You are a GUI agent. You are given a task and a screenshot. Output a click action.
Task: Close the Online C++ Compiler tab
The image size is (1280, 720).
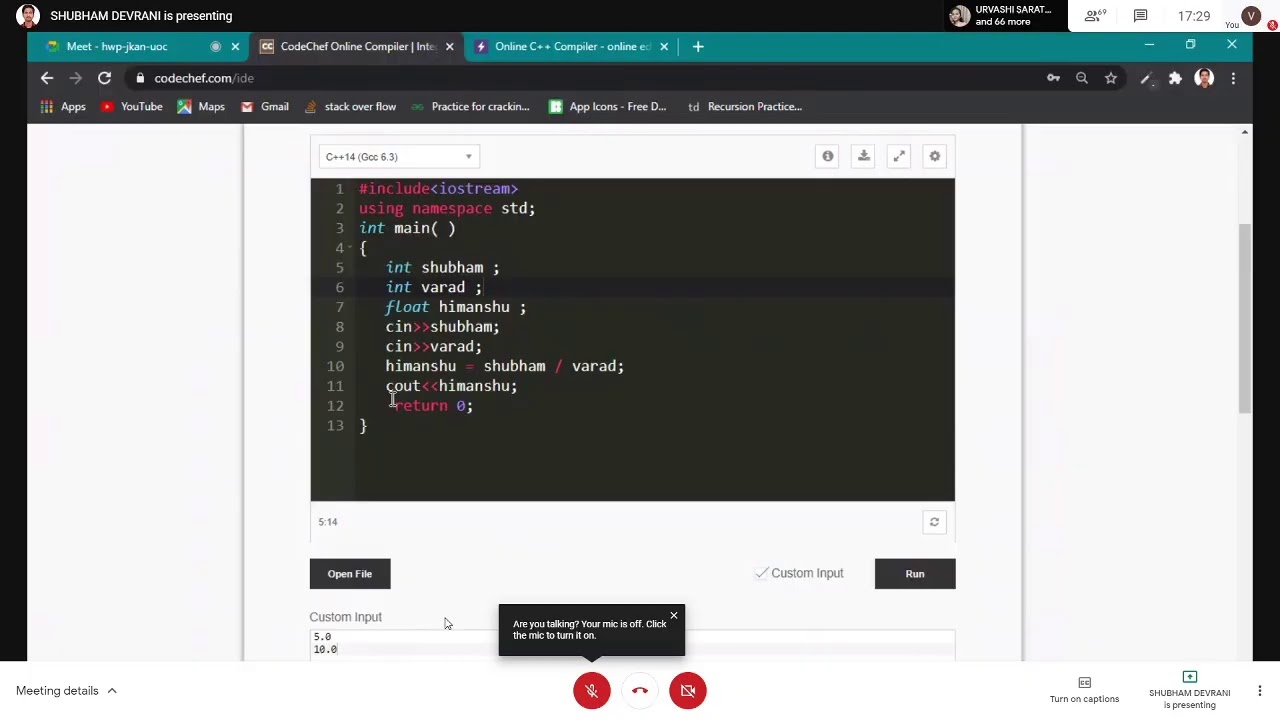pyautogui.click(x=664, y=46)
